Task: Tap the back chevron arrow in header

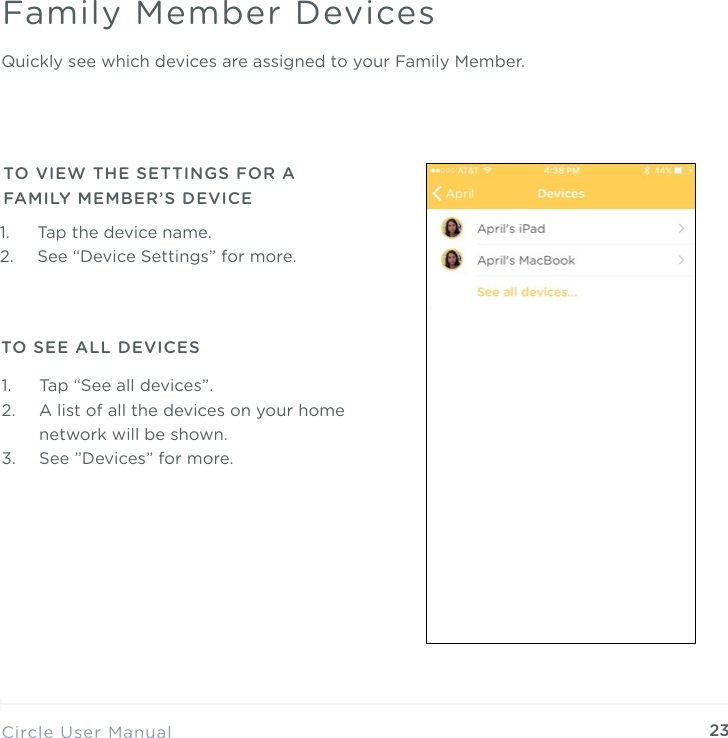Action: pos(437,193)
